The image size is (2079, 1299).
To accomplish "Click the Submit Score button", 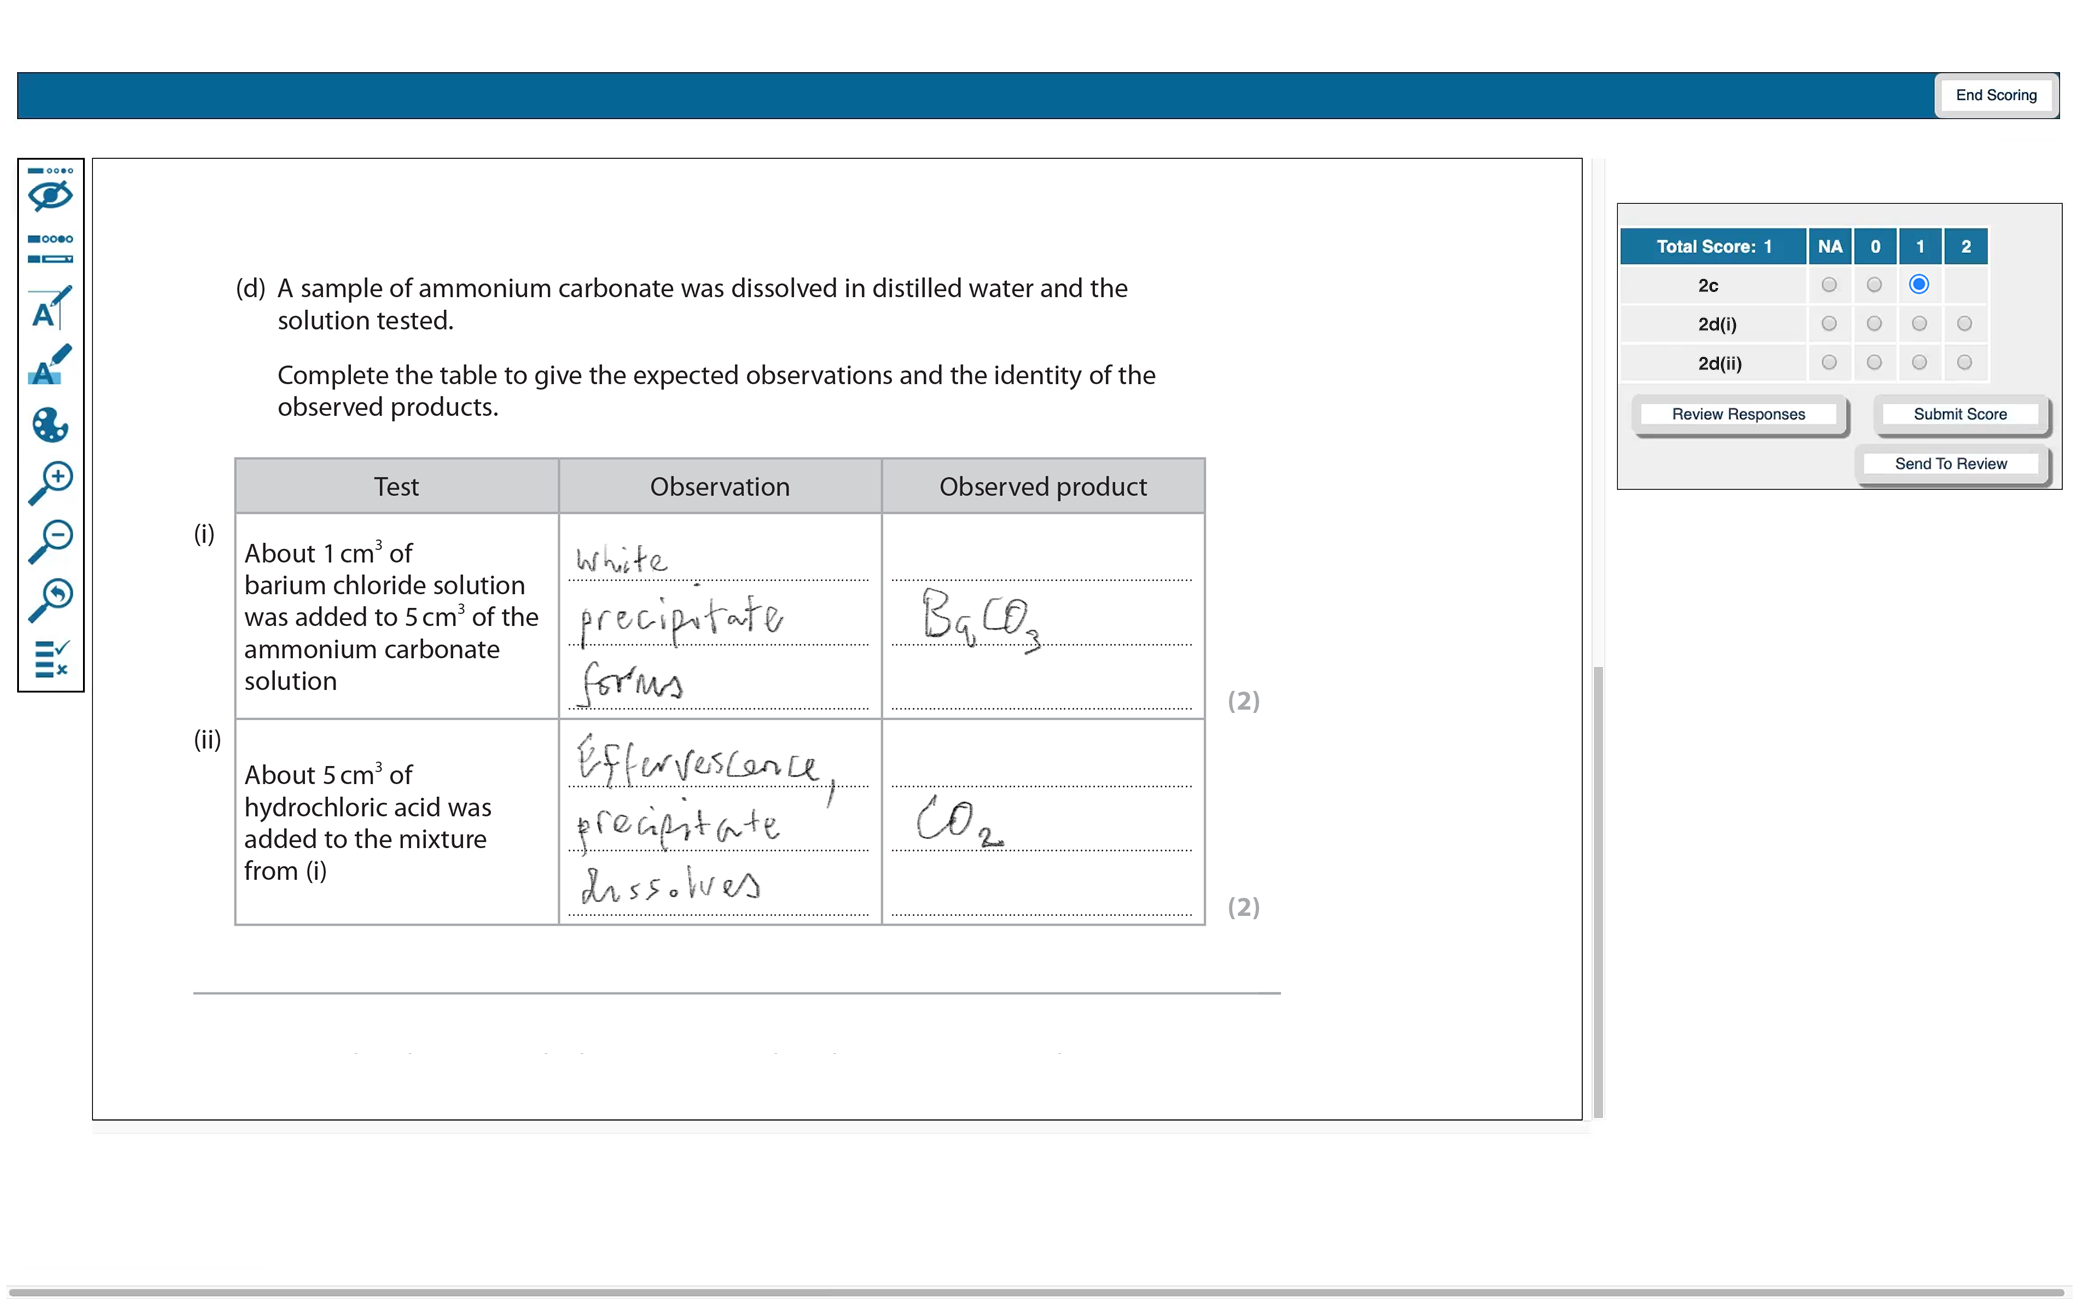I will pos(1959,414).
